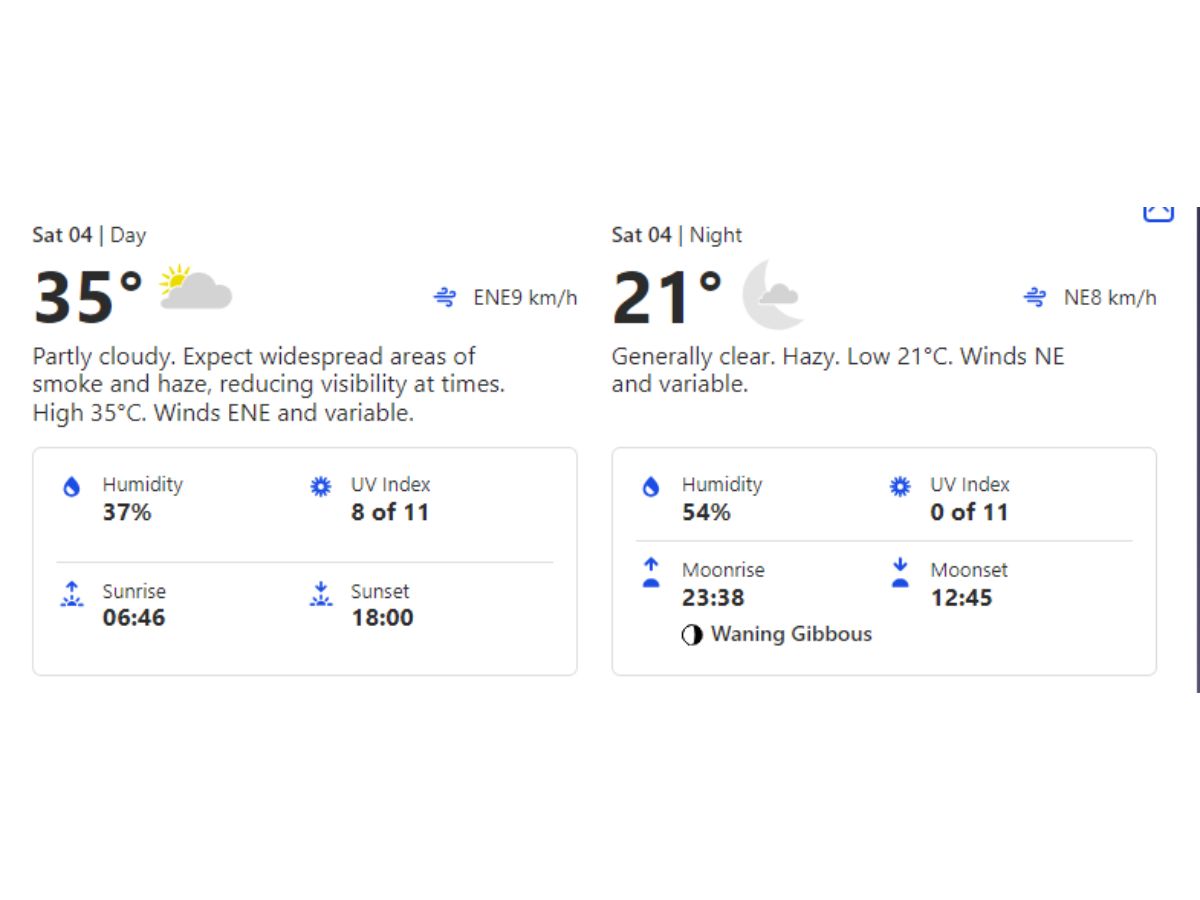Click the Waning Gibbous text label

coord(792,634)
